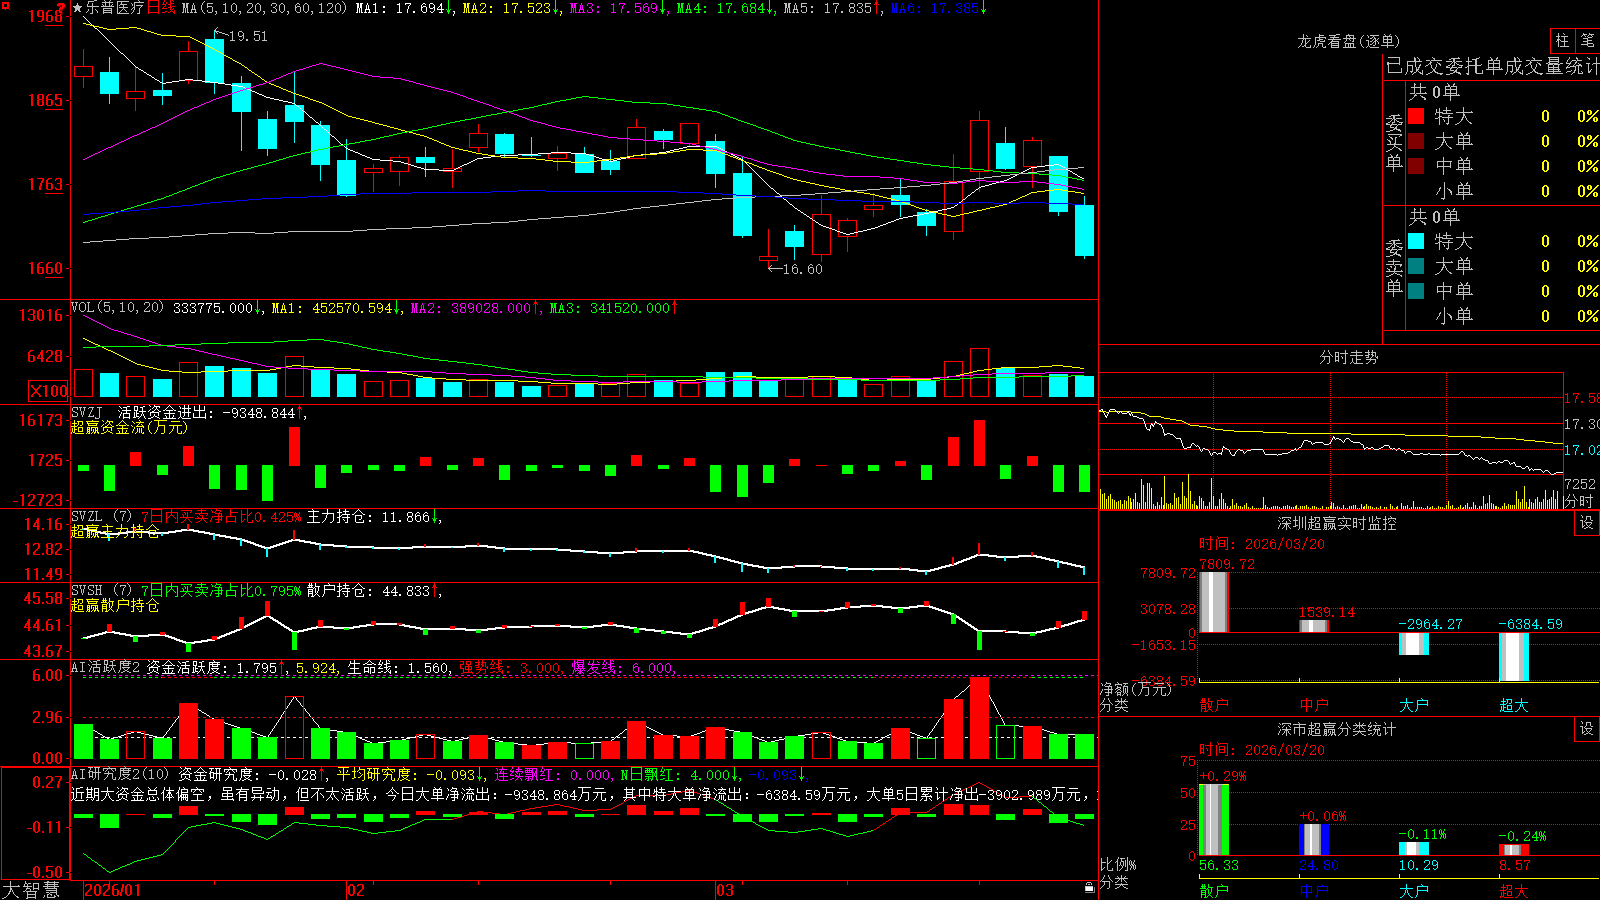Click the red question mark help icon
Screen dimensions: 1600x900
click(61, 9)
